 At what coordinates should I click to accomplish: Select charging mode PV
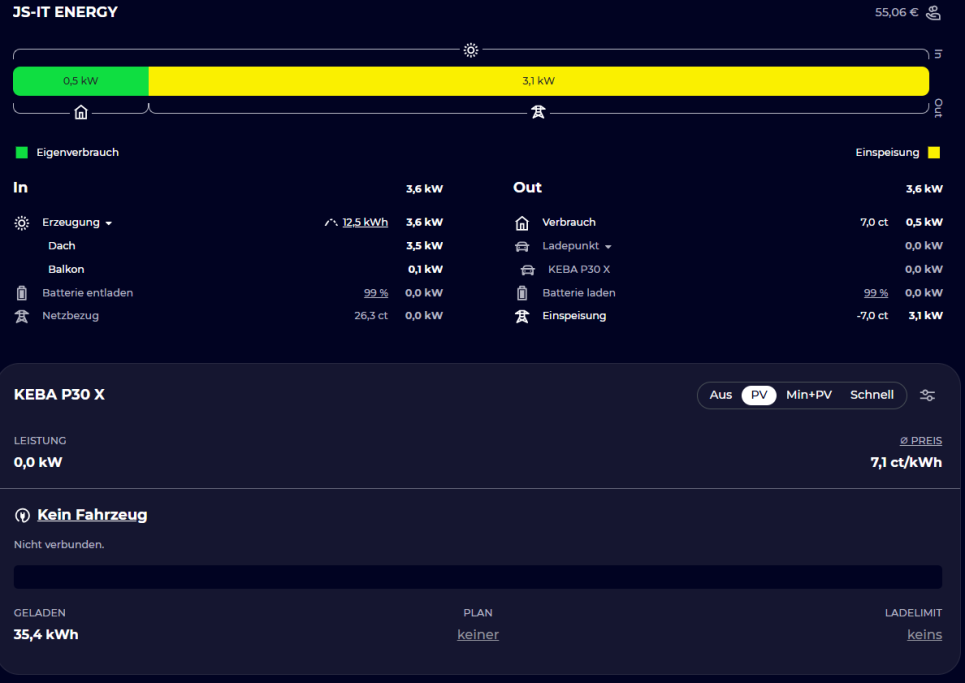click(759, 395)
